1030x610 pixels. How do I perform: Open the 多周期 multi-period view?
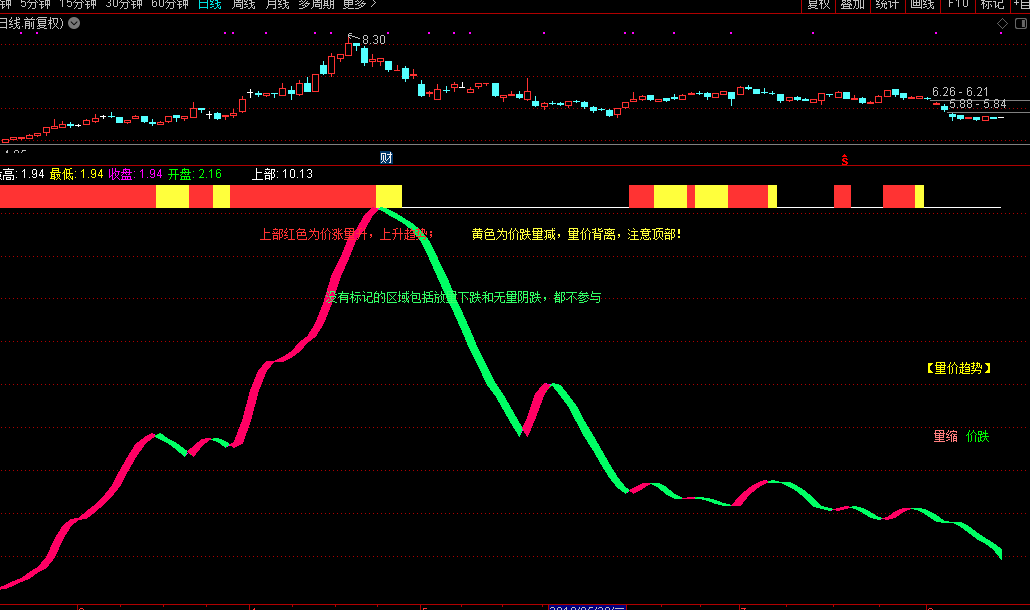317,5
